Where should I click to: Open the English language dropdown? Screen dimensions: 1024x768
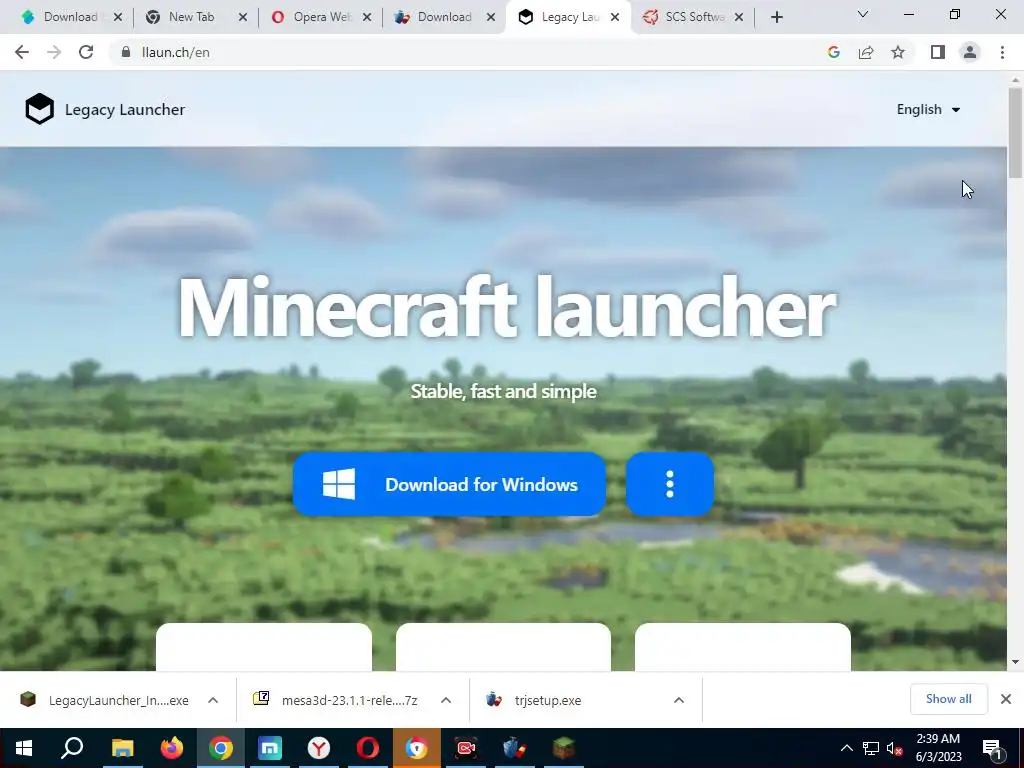pos(928,110)
